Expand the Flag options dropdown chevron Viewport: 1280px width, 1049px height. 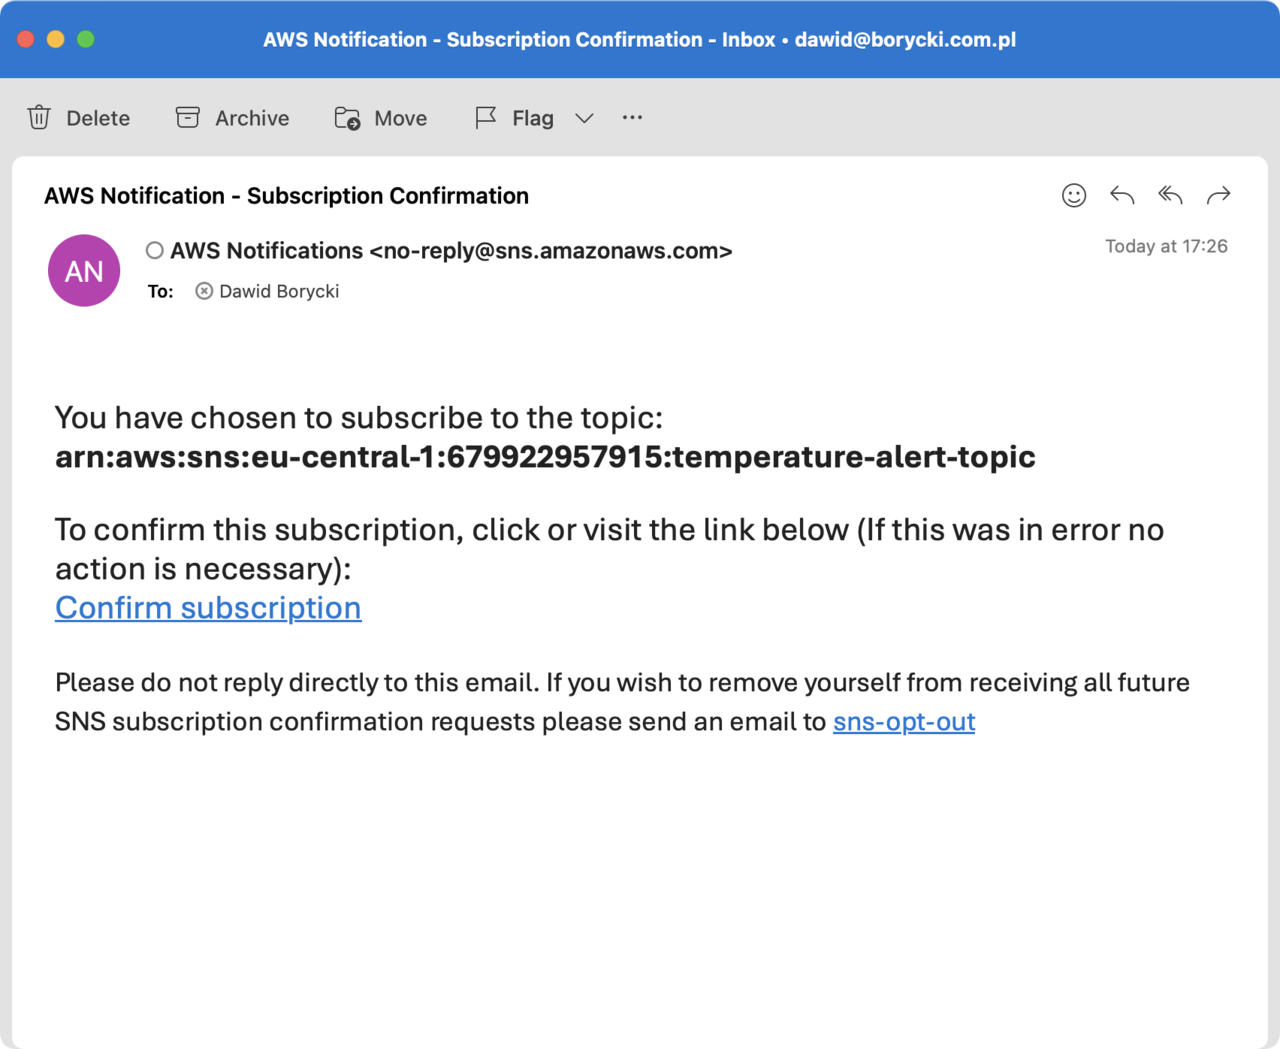pos(584,118)
